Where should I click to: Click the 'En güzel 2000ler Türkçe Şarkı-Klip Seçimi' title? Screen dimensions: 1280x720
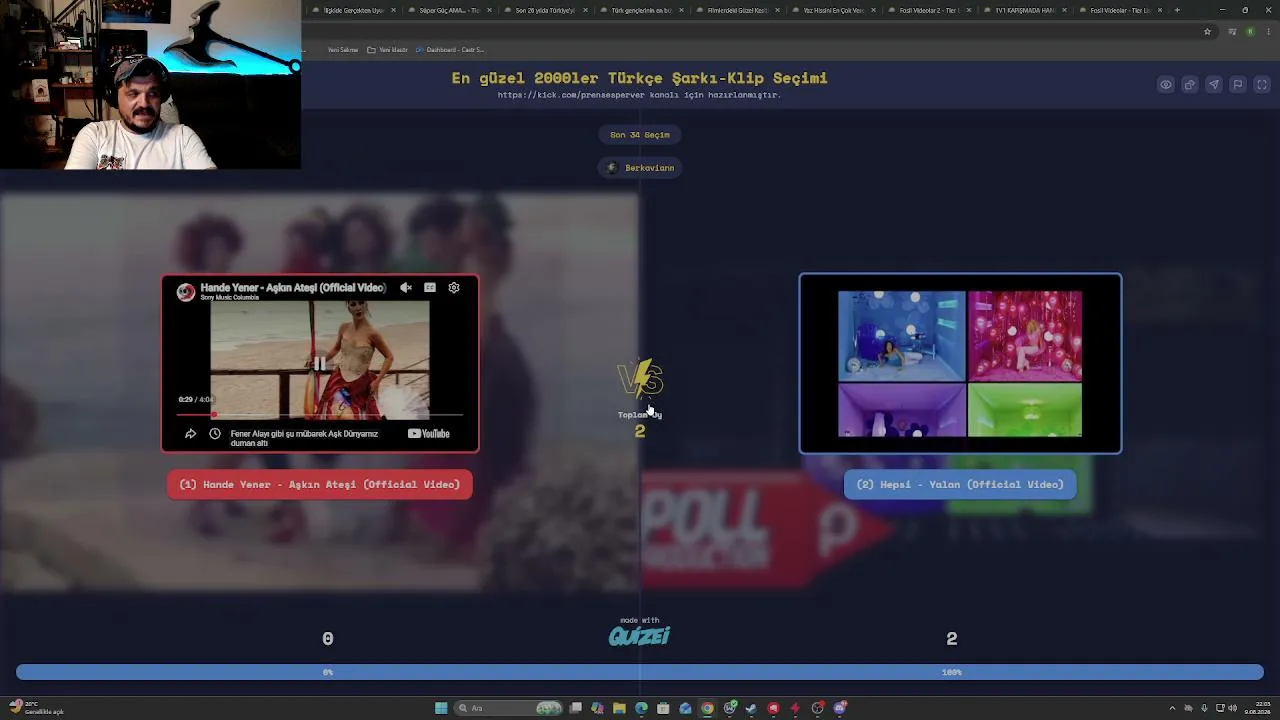coord(639,78)
